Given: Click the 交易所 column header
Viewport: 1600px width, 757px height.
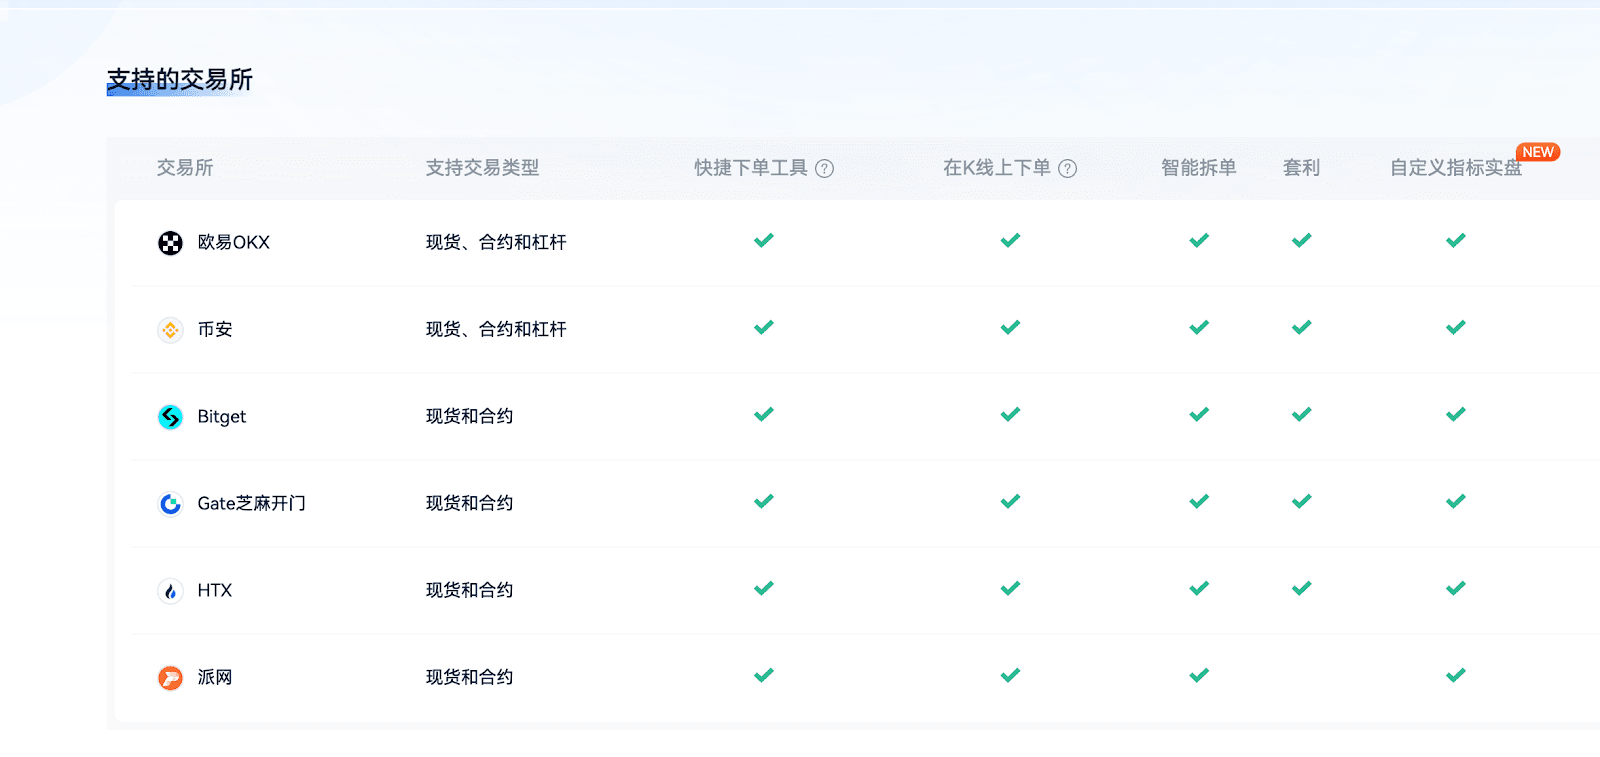Looking at the screenshot, I should coord(185,168).
